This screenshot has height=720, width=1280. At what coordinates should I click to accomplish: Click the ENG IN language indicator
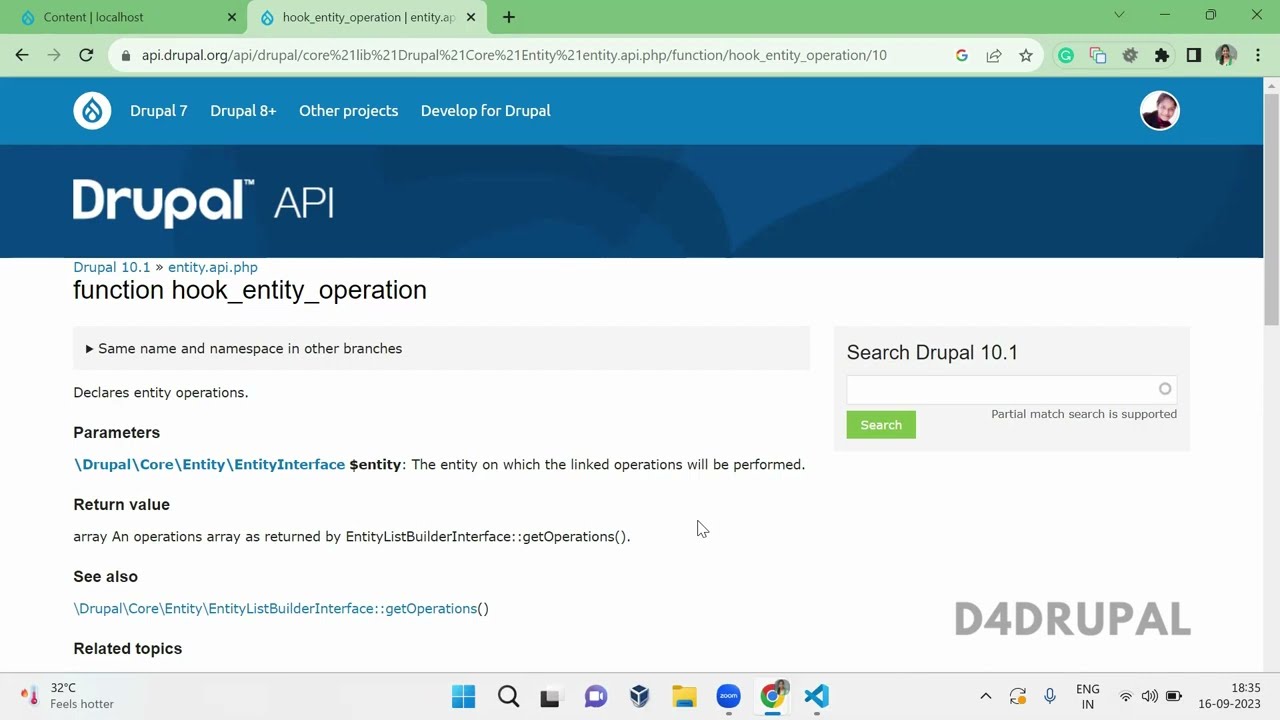[1088, 696]
